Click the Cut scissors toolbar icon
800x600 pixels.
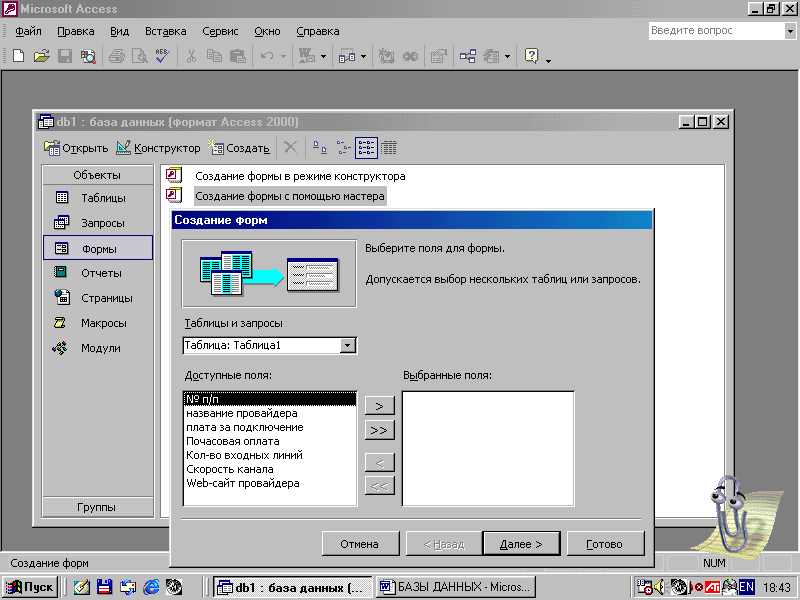191,56
